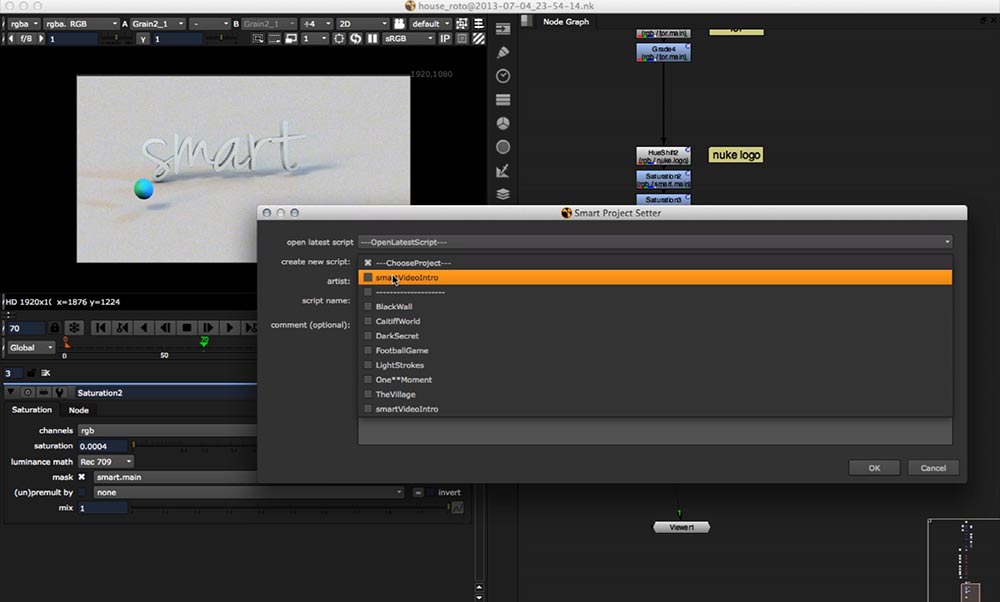Open the Image nodes toolbar icon
The image size is (1000, 602).
[x=503, y=29]
